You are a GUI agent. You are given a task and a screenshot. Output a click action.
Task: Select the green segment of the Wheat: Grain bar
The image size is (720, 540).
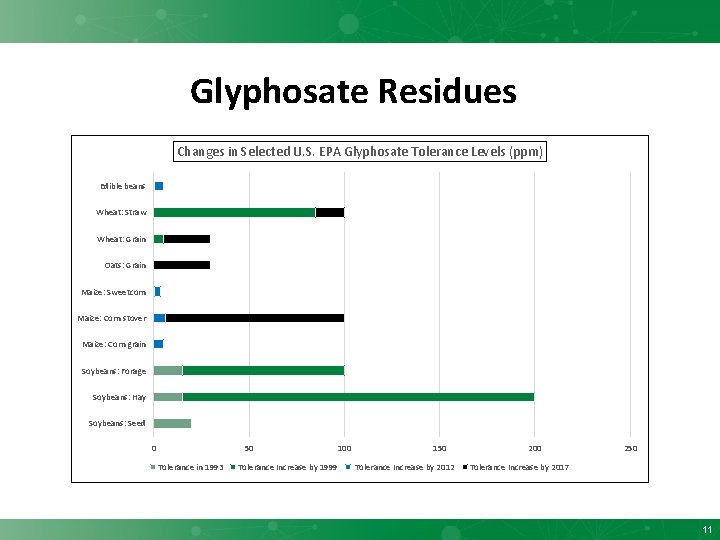[158, 239]
